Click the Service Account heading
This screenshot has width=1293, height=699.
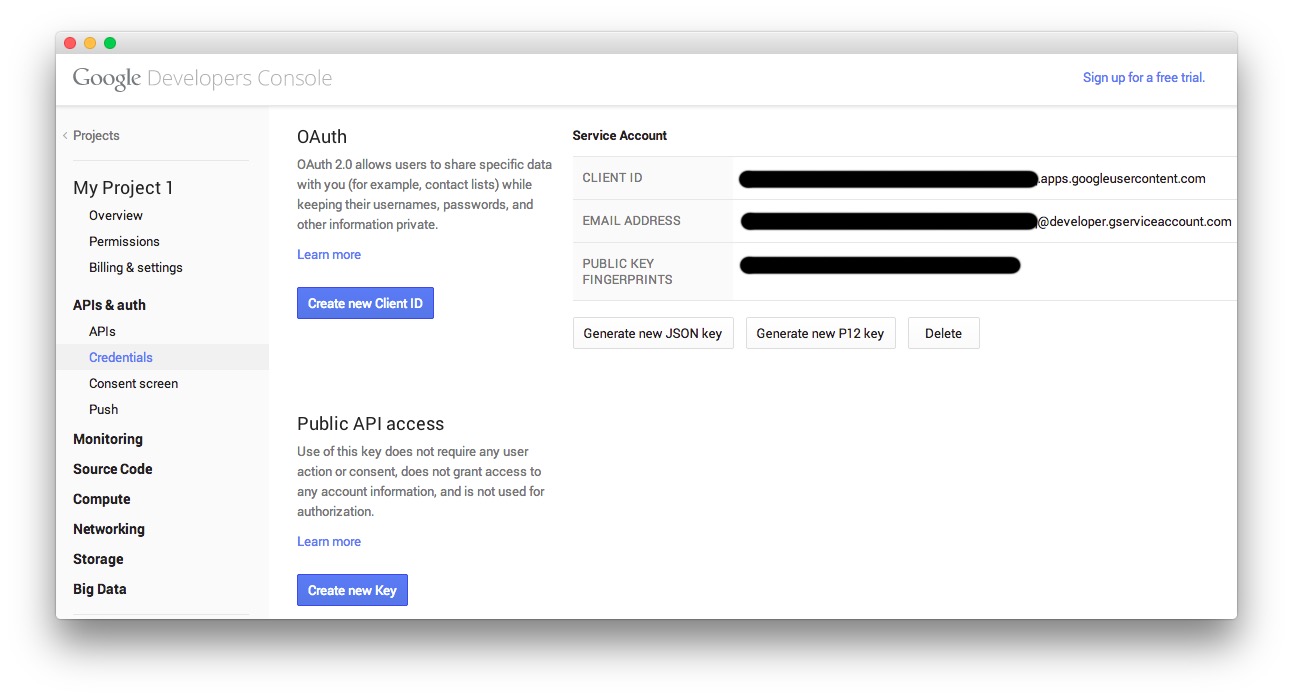point(620,136)
